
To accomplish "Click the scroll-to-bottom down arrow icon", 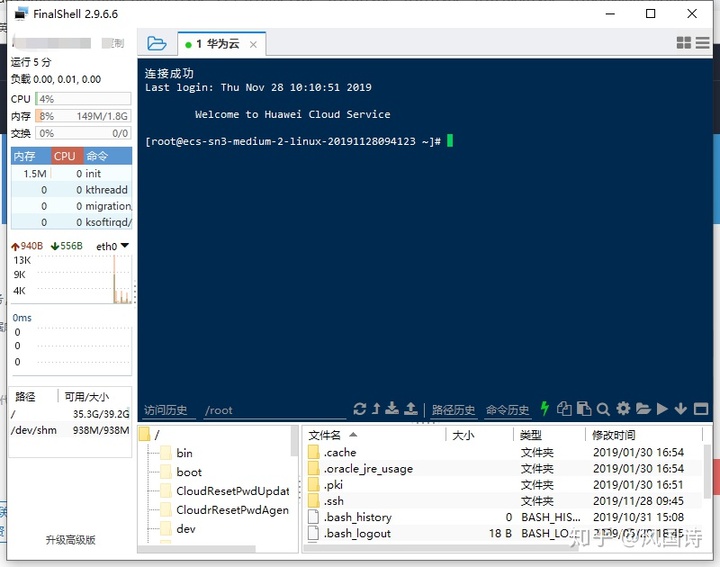I will pyautogui.click(x=681, y=409).
